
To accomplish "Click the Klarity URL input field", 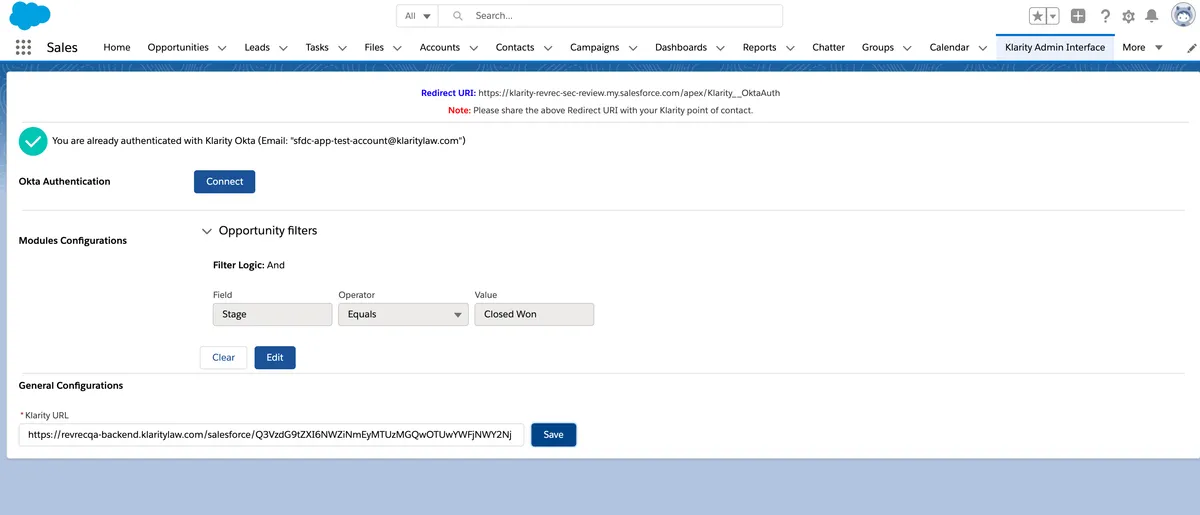I will [x=271, y=435].
